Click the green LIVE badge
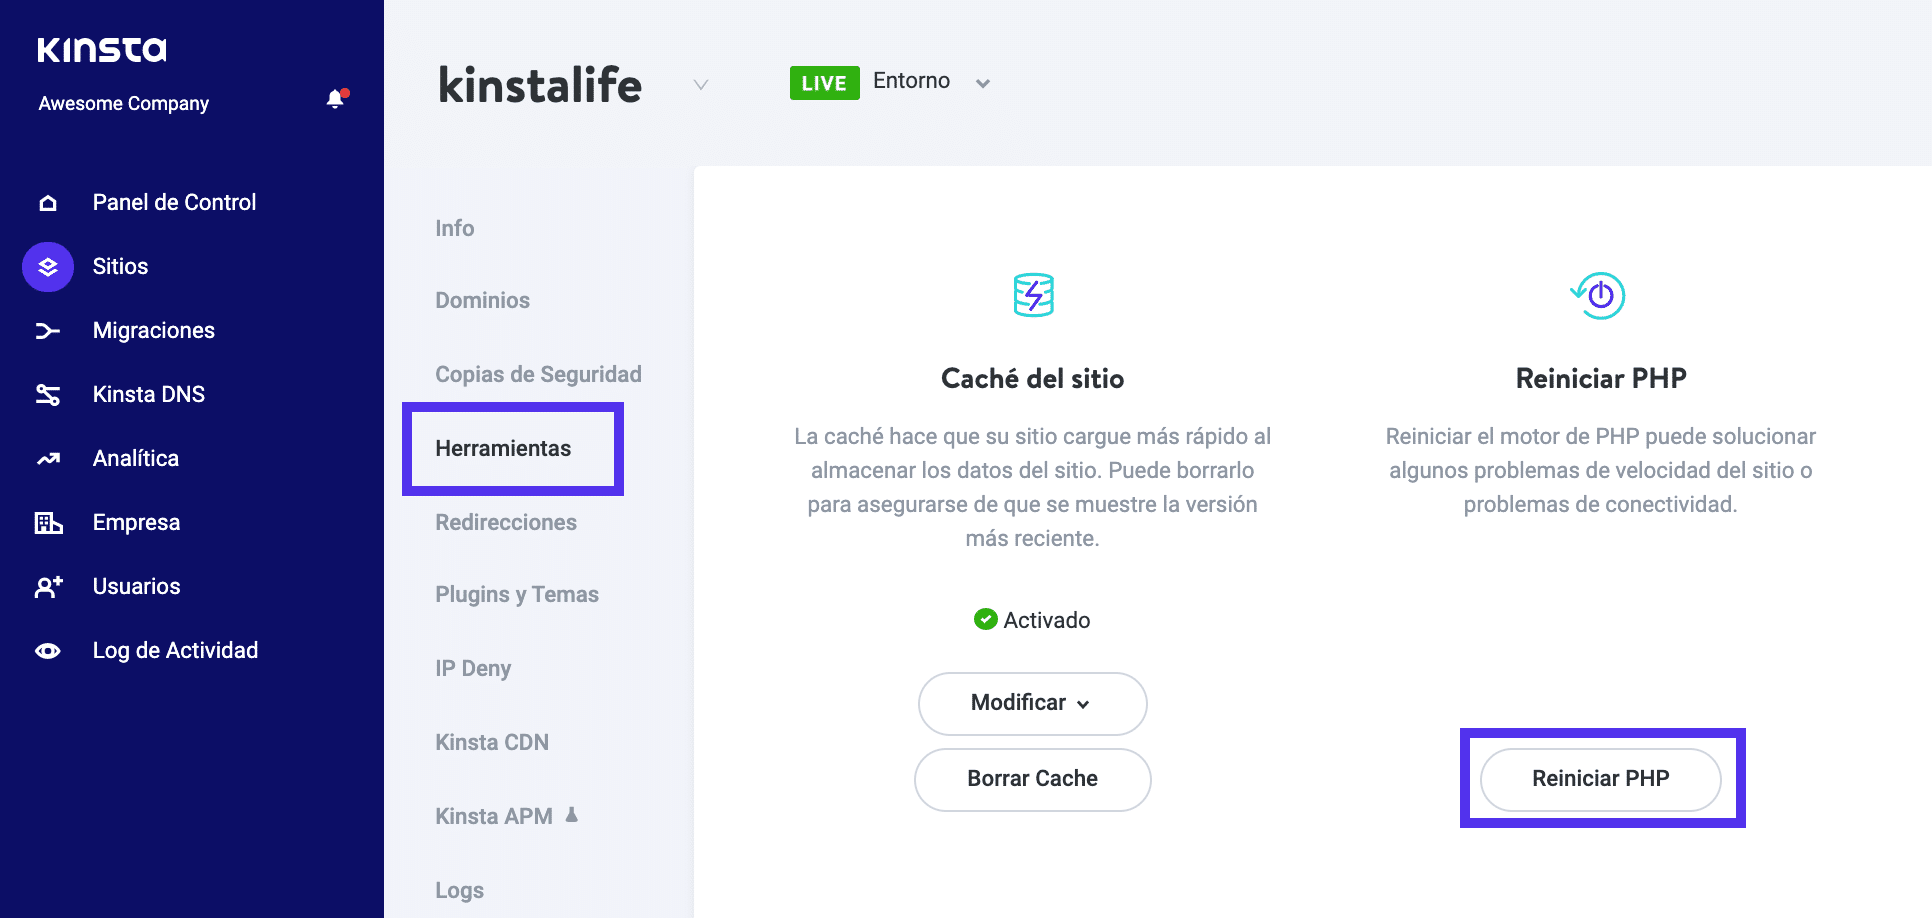Screen dimensions: 1932x918 [x=824, y=82]
